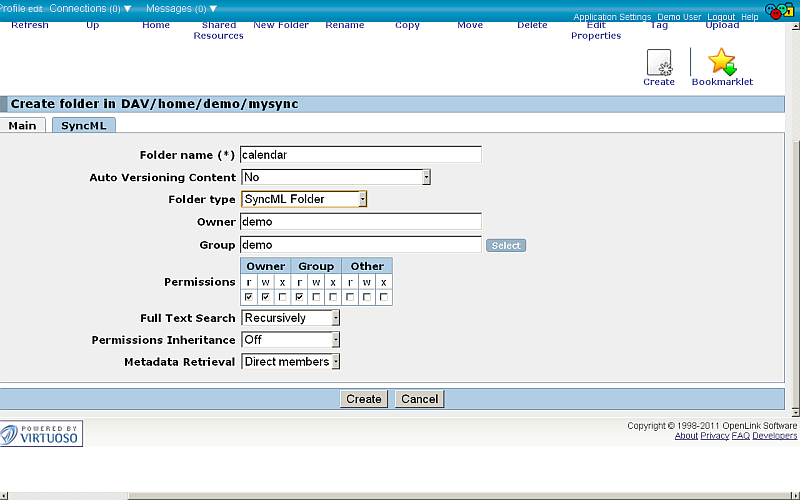Screen dimensions: 800x500
Task: Enable Other read permission checkbox
Action: pos(350,297)
